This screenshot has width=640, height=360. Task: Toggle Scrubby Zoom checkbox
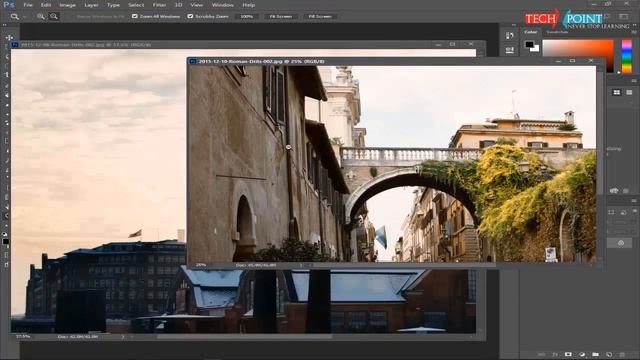click(190, 16)
